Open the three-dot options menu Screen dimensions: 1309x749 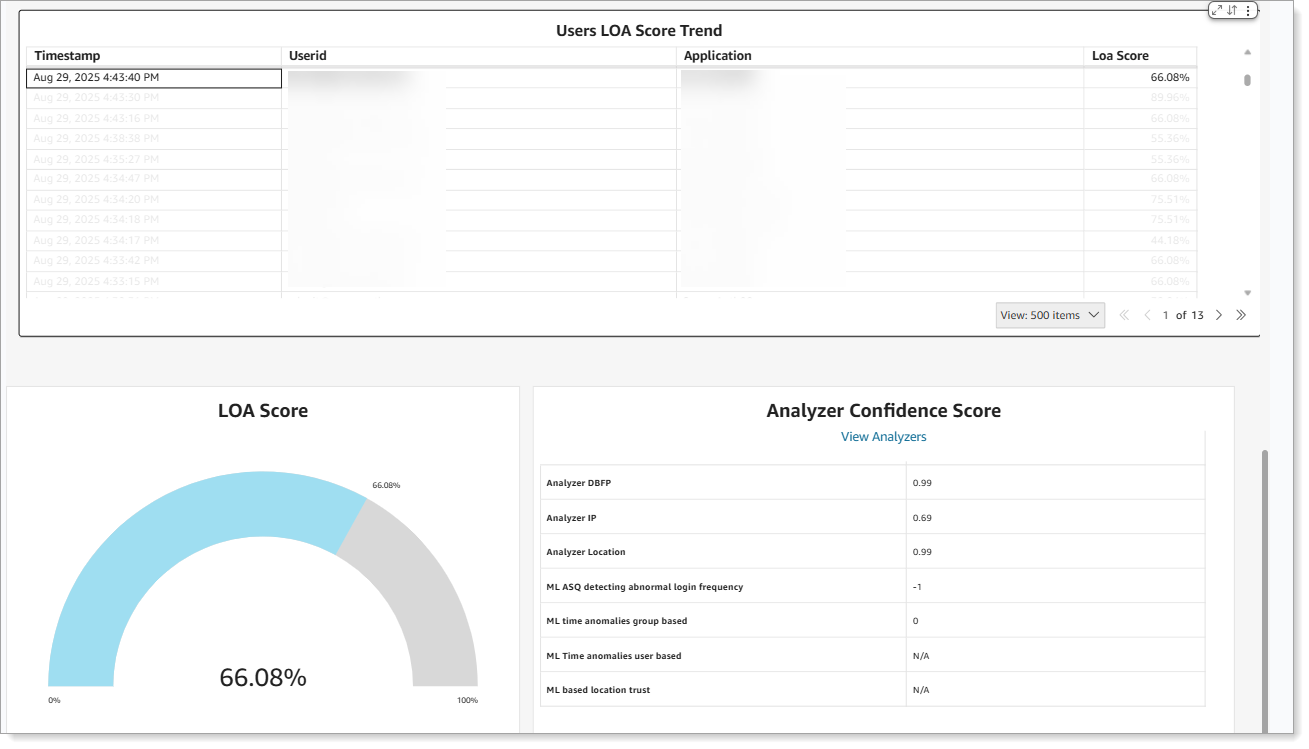click(1248, 10)
